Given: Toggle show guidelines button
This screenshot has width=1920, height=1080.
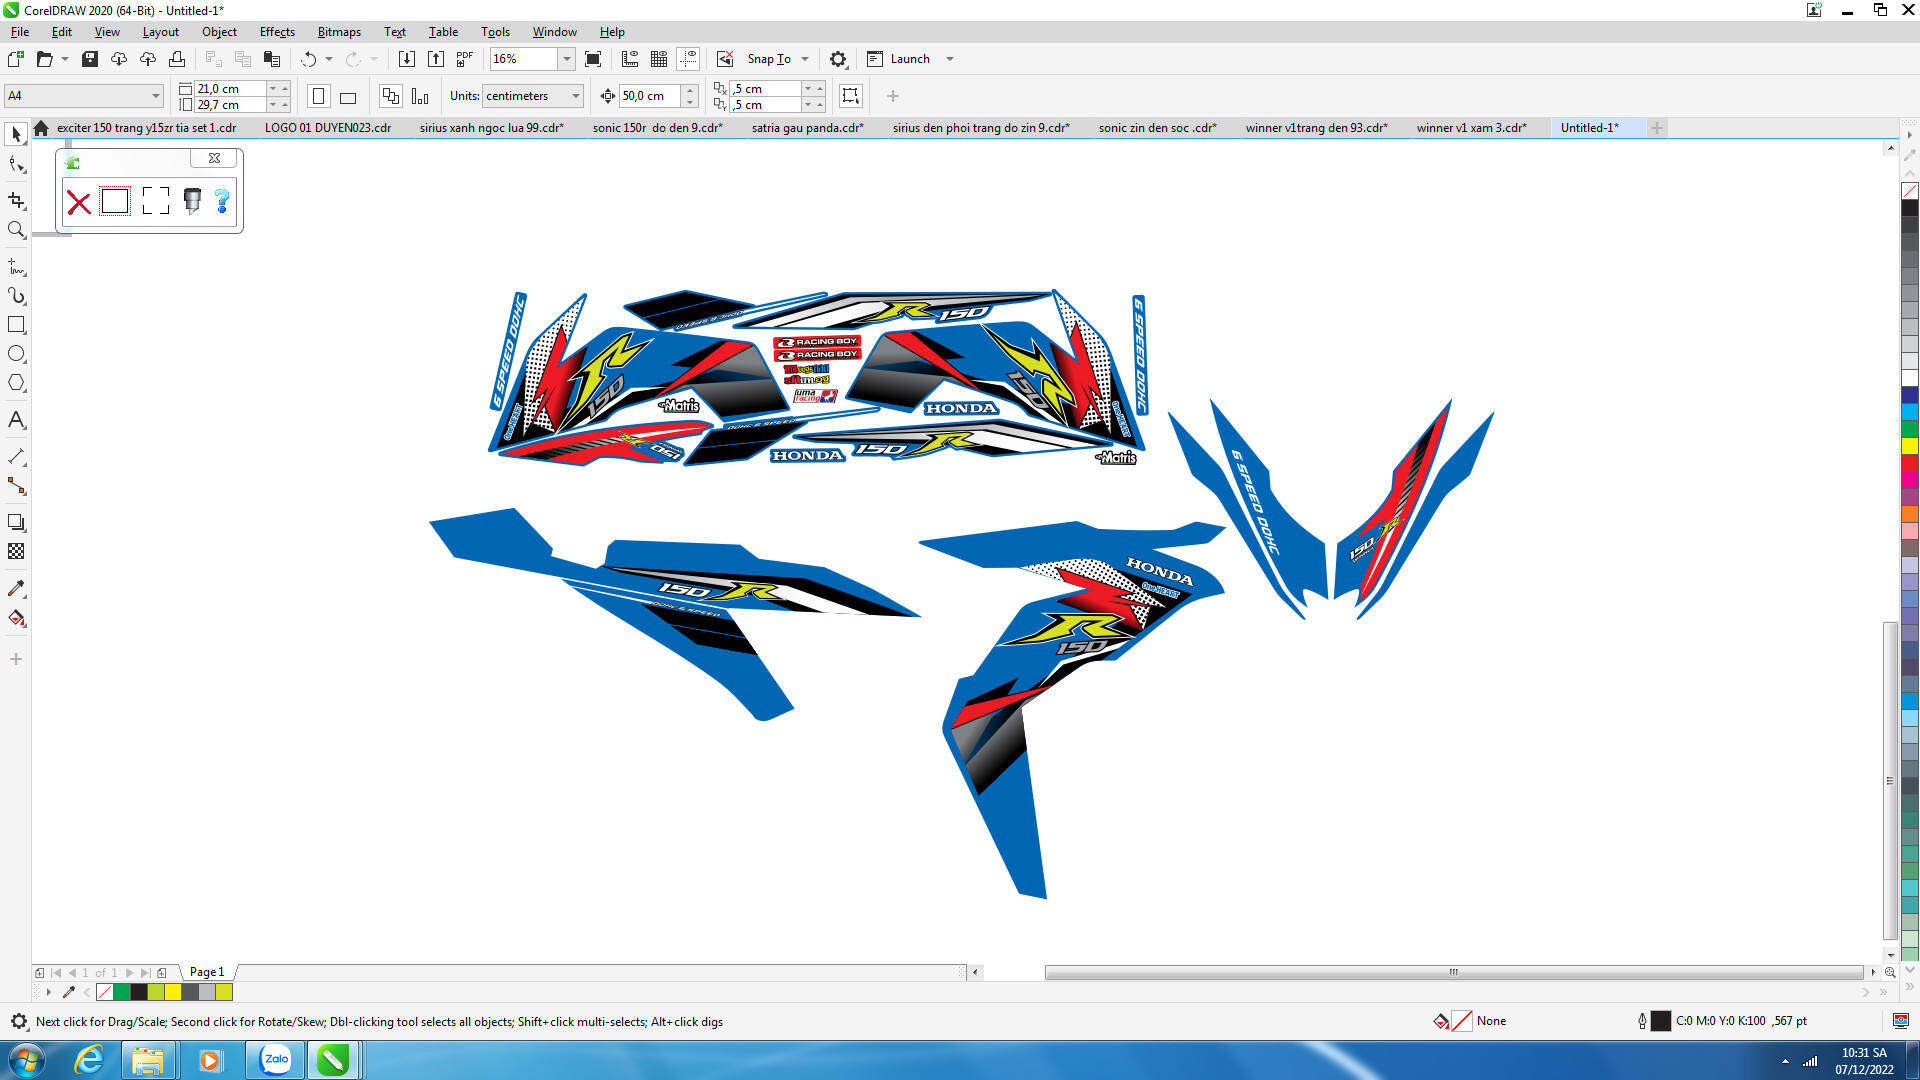Looking at the screenshot, I should [x=688, y=59].
